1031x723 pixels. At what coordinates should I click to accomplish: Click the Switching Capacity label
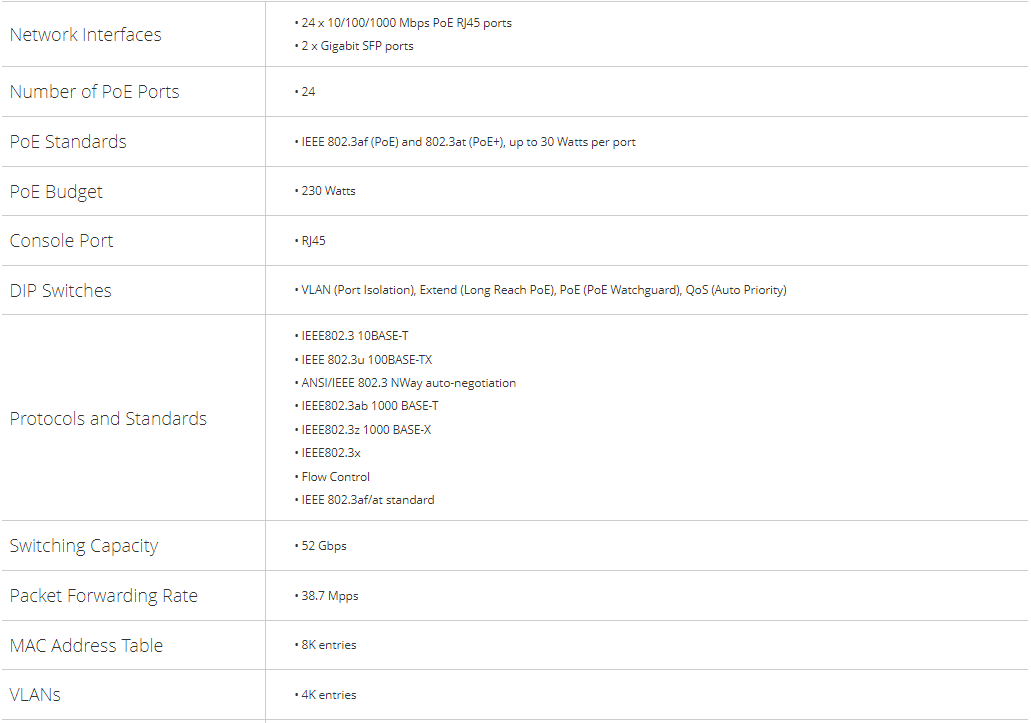(84, 546)
